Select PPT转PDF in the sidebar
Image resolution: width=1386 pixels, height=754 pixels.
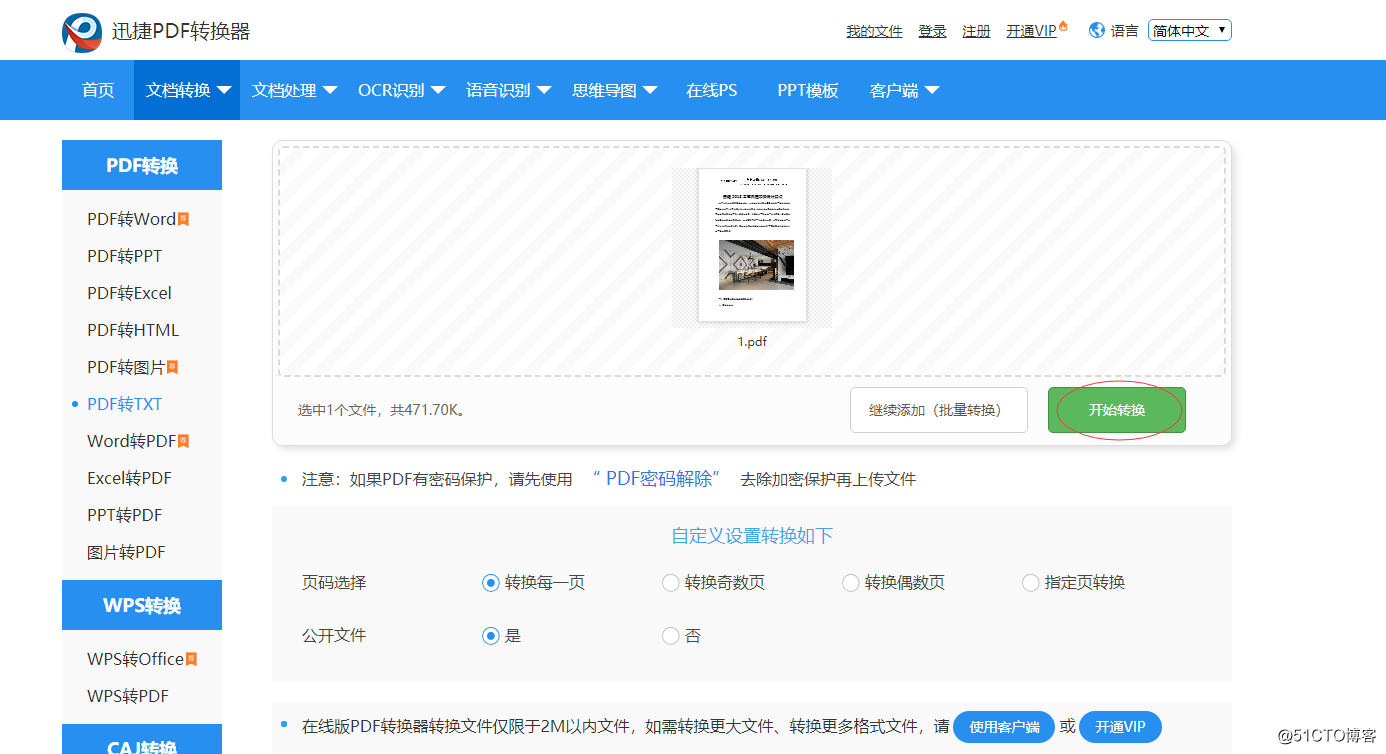[124, 515]
